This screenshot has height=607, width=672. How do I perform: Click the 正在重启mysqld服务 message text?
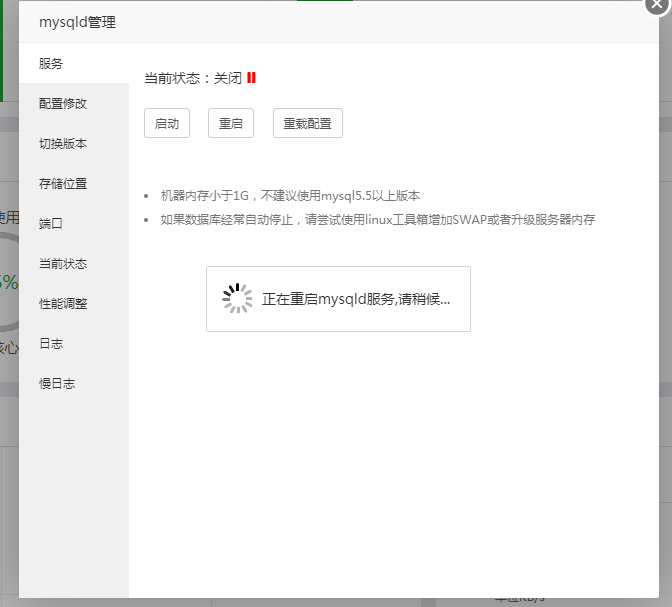click(x=356, y=299)
